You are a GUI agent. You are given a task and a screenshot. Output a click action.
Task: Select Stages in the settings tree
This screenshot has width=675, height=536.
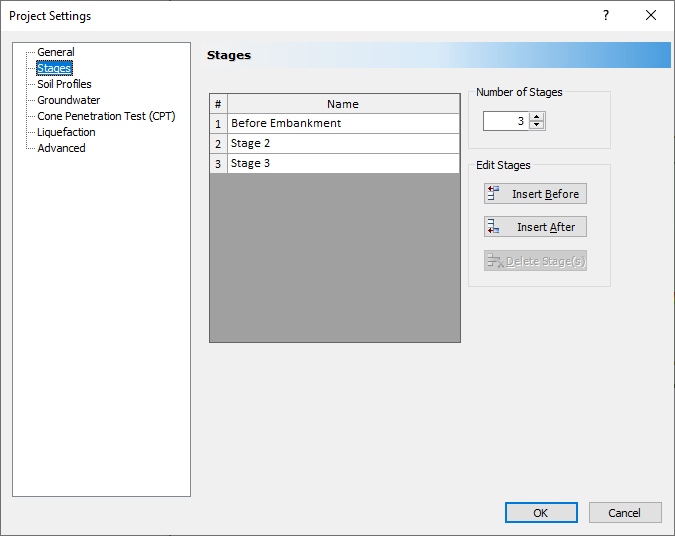tap(54, 68)
